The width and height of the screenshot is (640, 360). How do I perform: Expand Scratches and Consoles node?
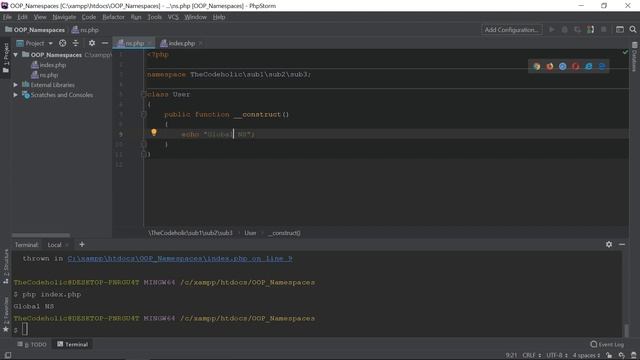tap(16, 95)
